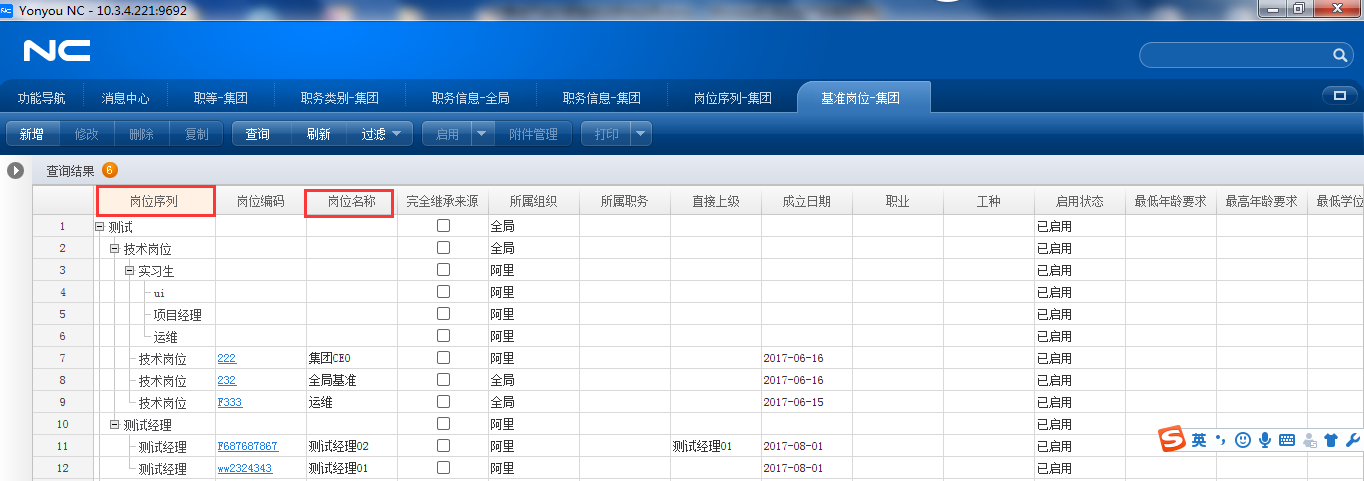Screen dimensions: 1364x481
Task: Select the ui tree row
Action: pyautogui.click(x=159, y=292)
